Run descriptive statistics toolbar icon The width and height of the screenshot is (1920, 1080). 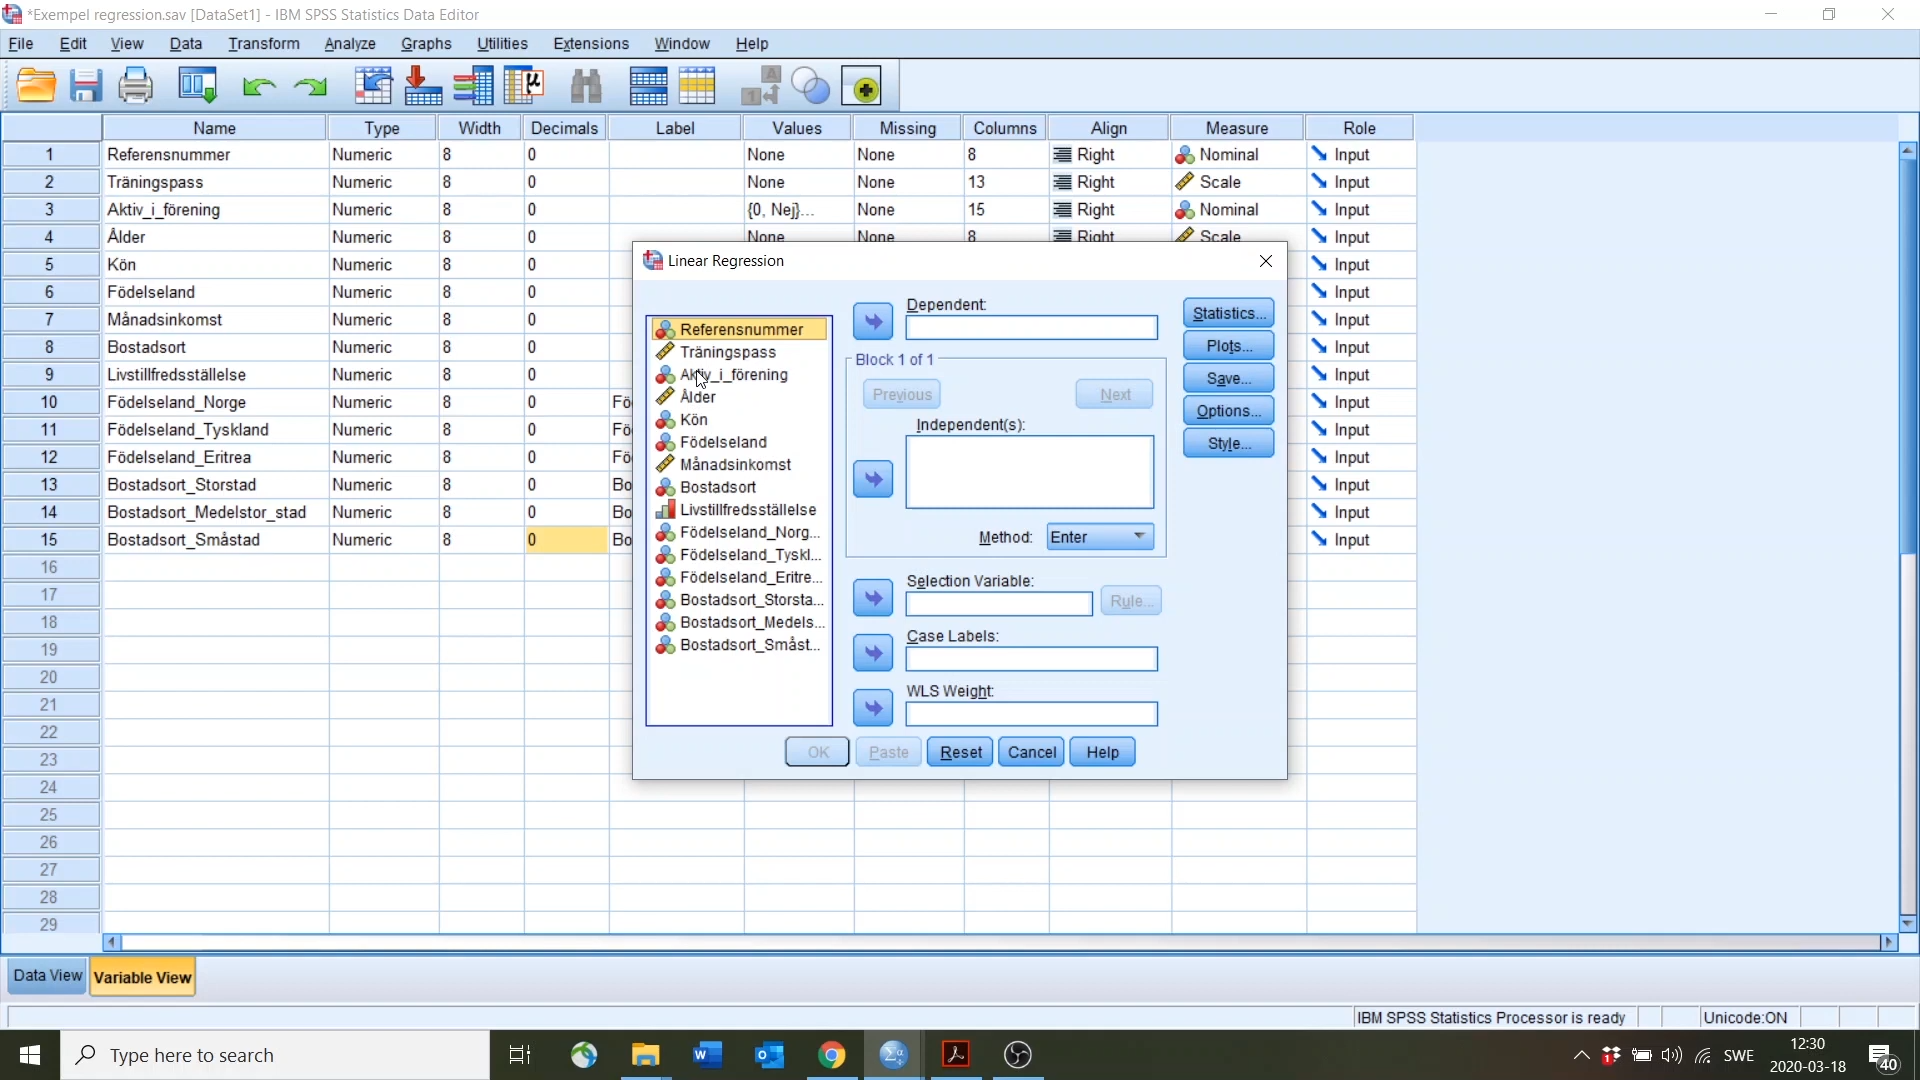pyautogui.click(x=523, y=87)
